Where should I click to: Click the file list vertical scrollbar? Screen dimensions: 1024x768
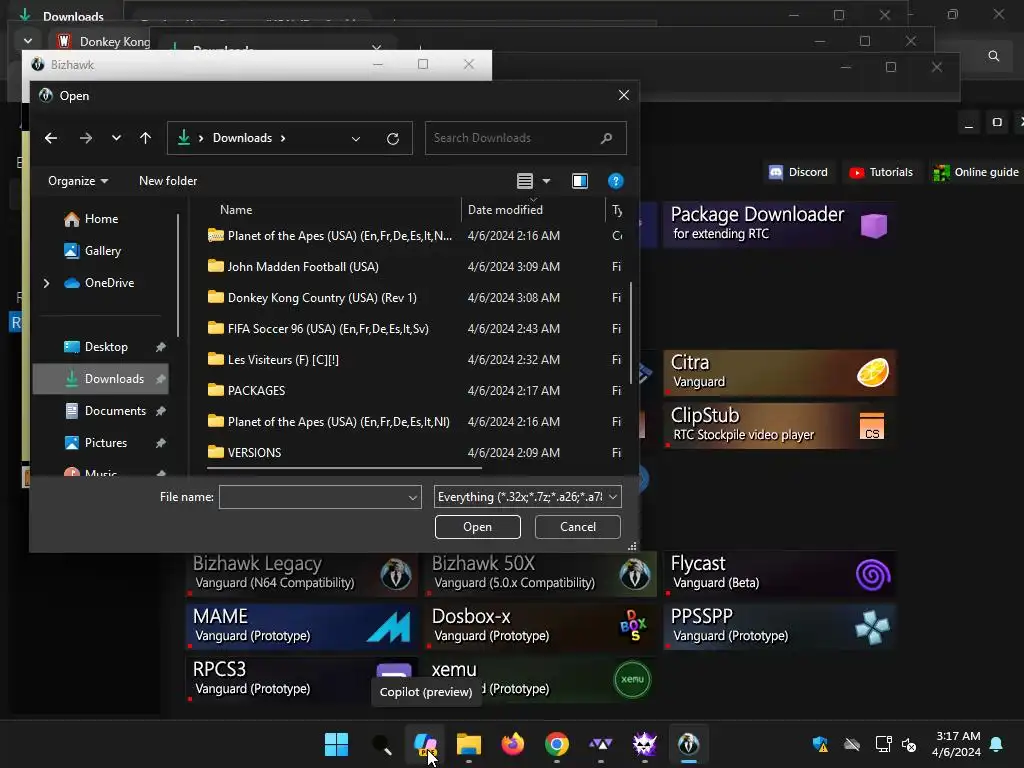click(630, 333)
